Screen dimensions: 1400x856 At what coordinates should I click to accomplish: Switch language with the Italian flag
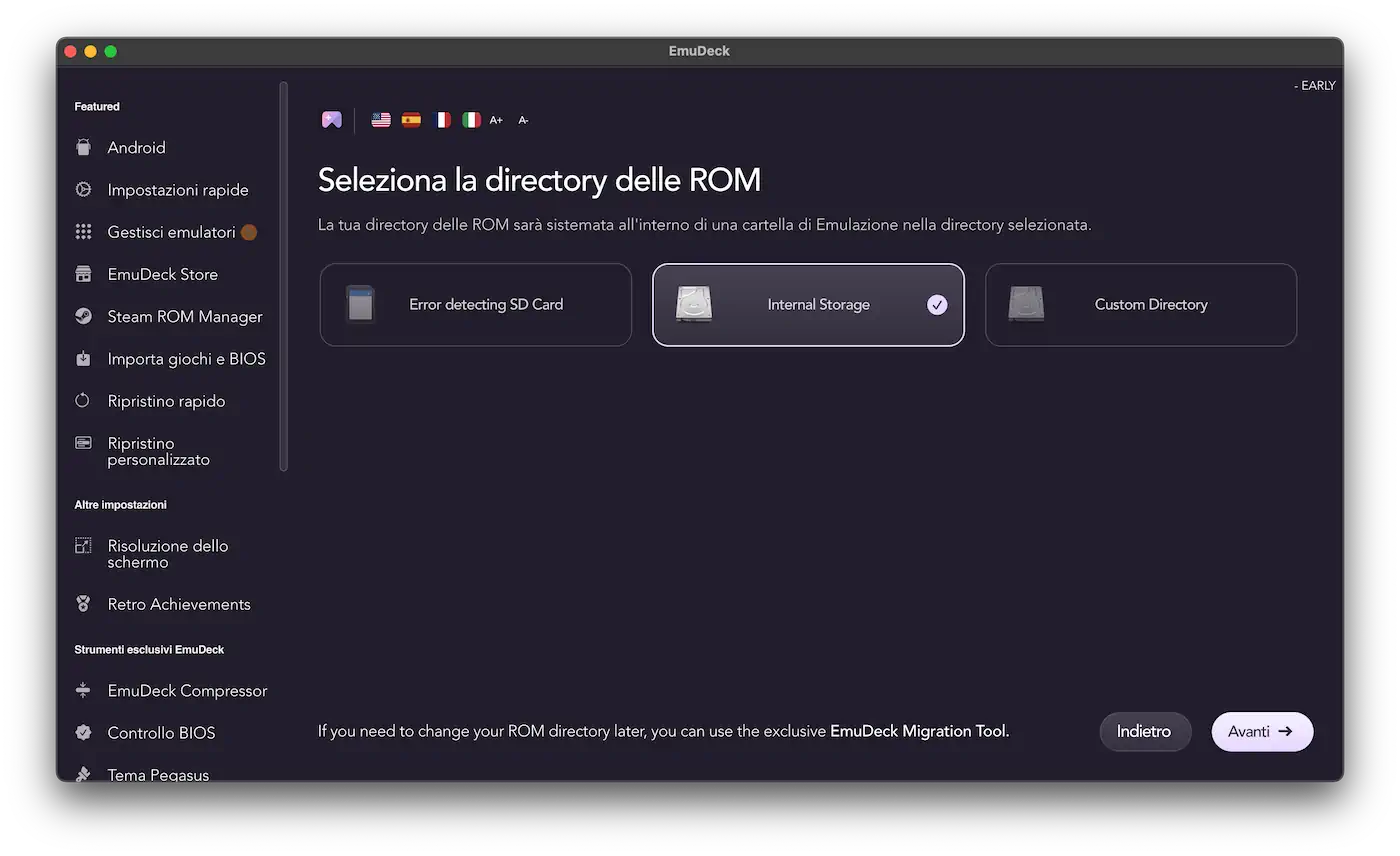(x=471, y=120)
